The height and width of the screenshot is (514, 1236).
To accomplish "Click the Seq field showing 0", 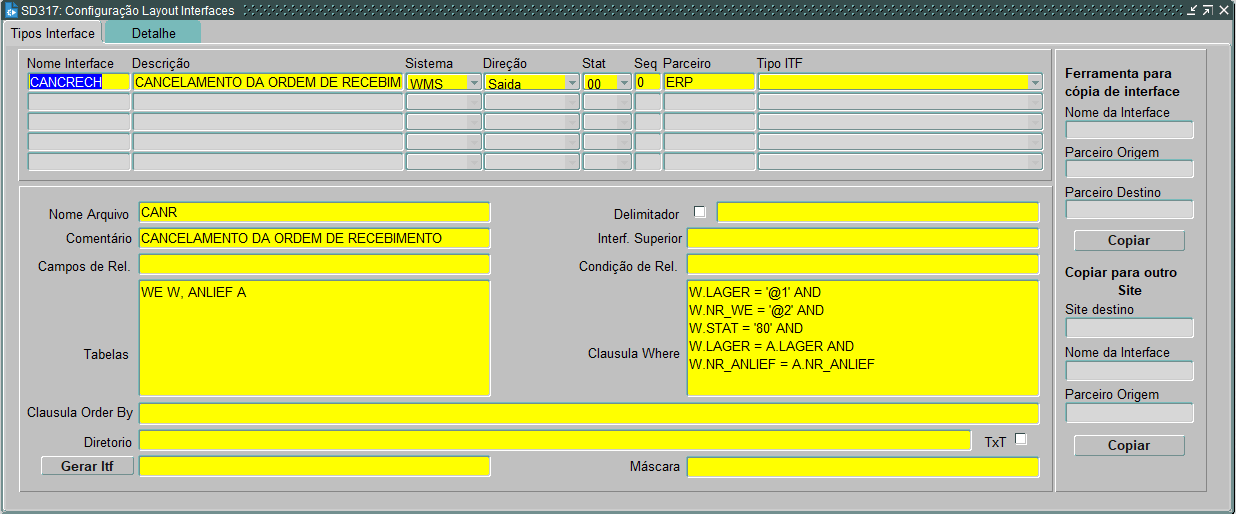I will (648, 82).
